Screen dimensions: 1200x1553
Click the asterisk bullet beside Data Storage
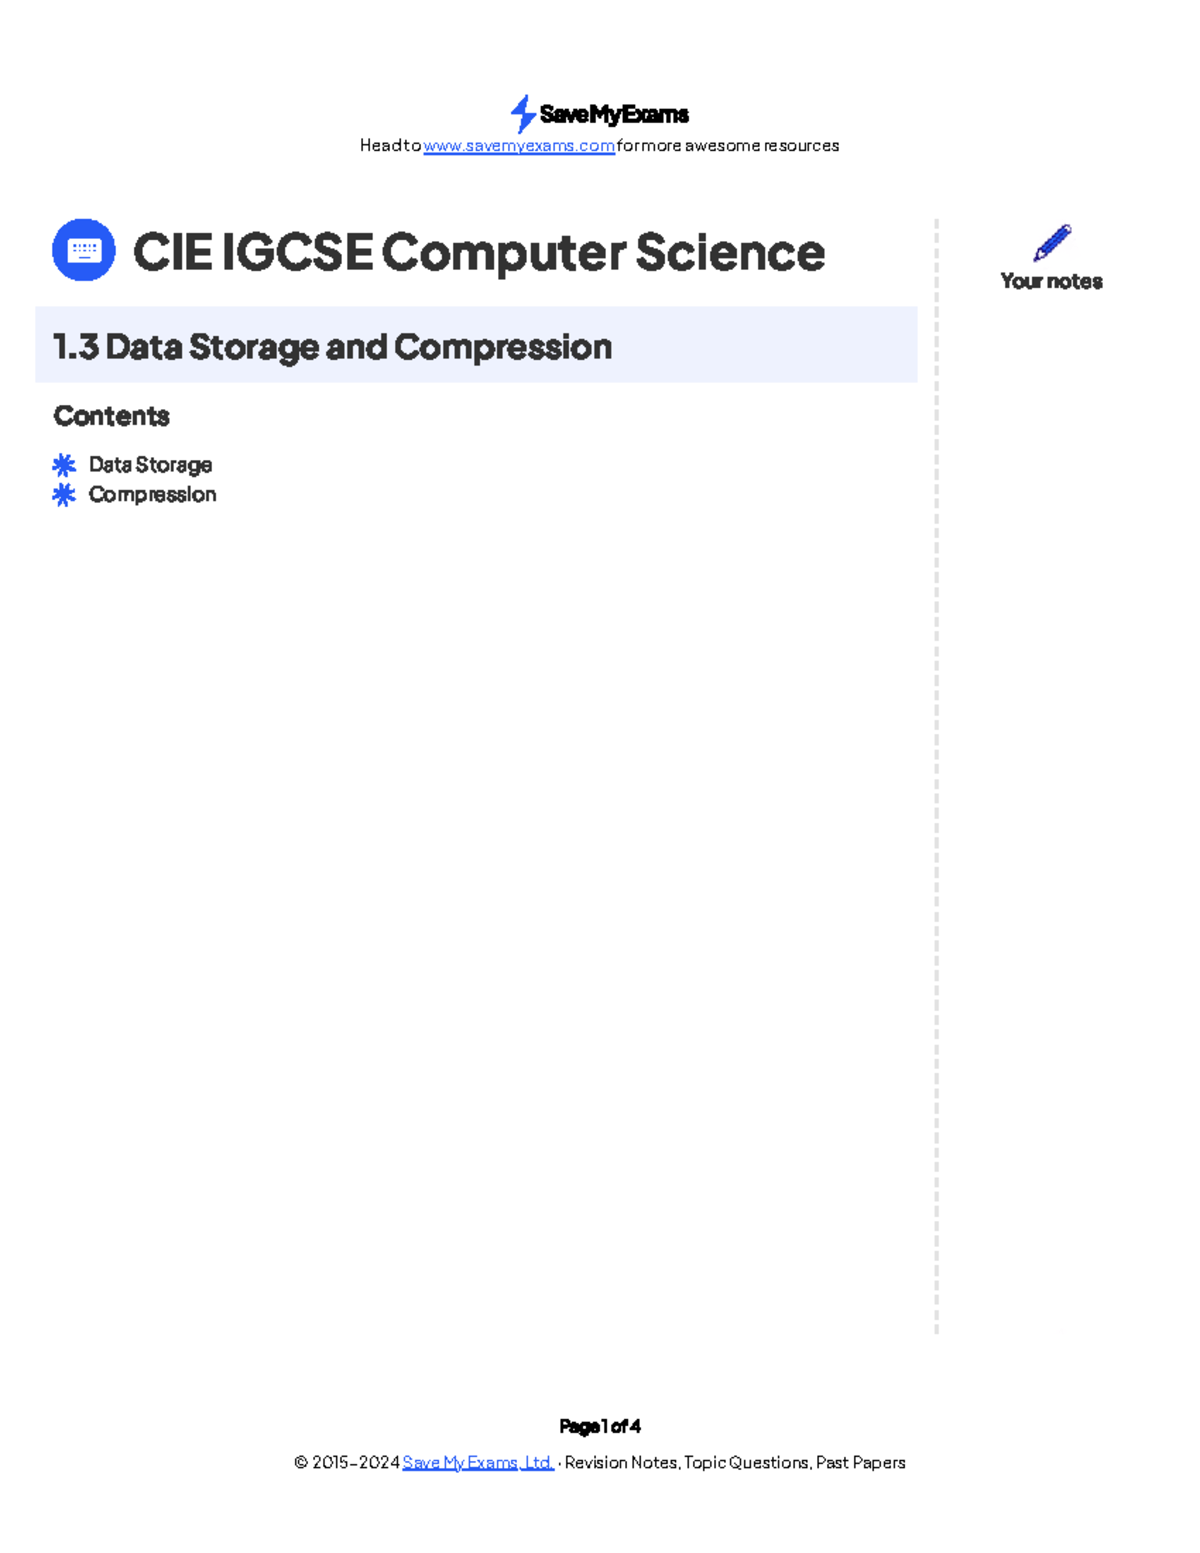pyautogui.click(x=64, y=465)
